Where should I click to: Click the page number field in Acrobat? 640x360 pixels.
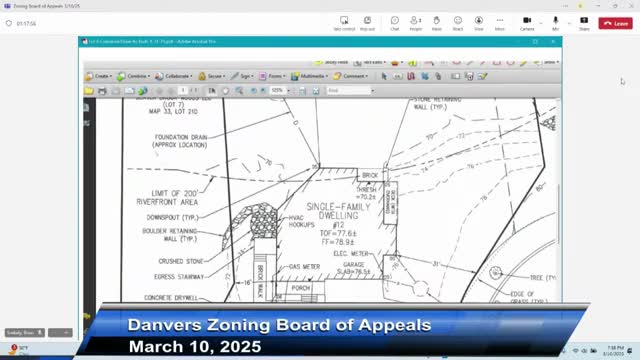tap(183, 90)
